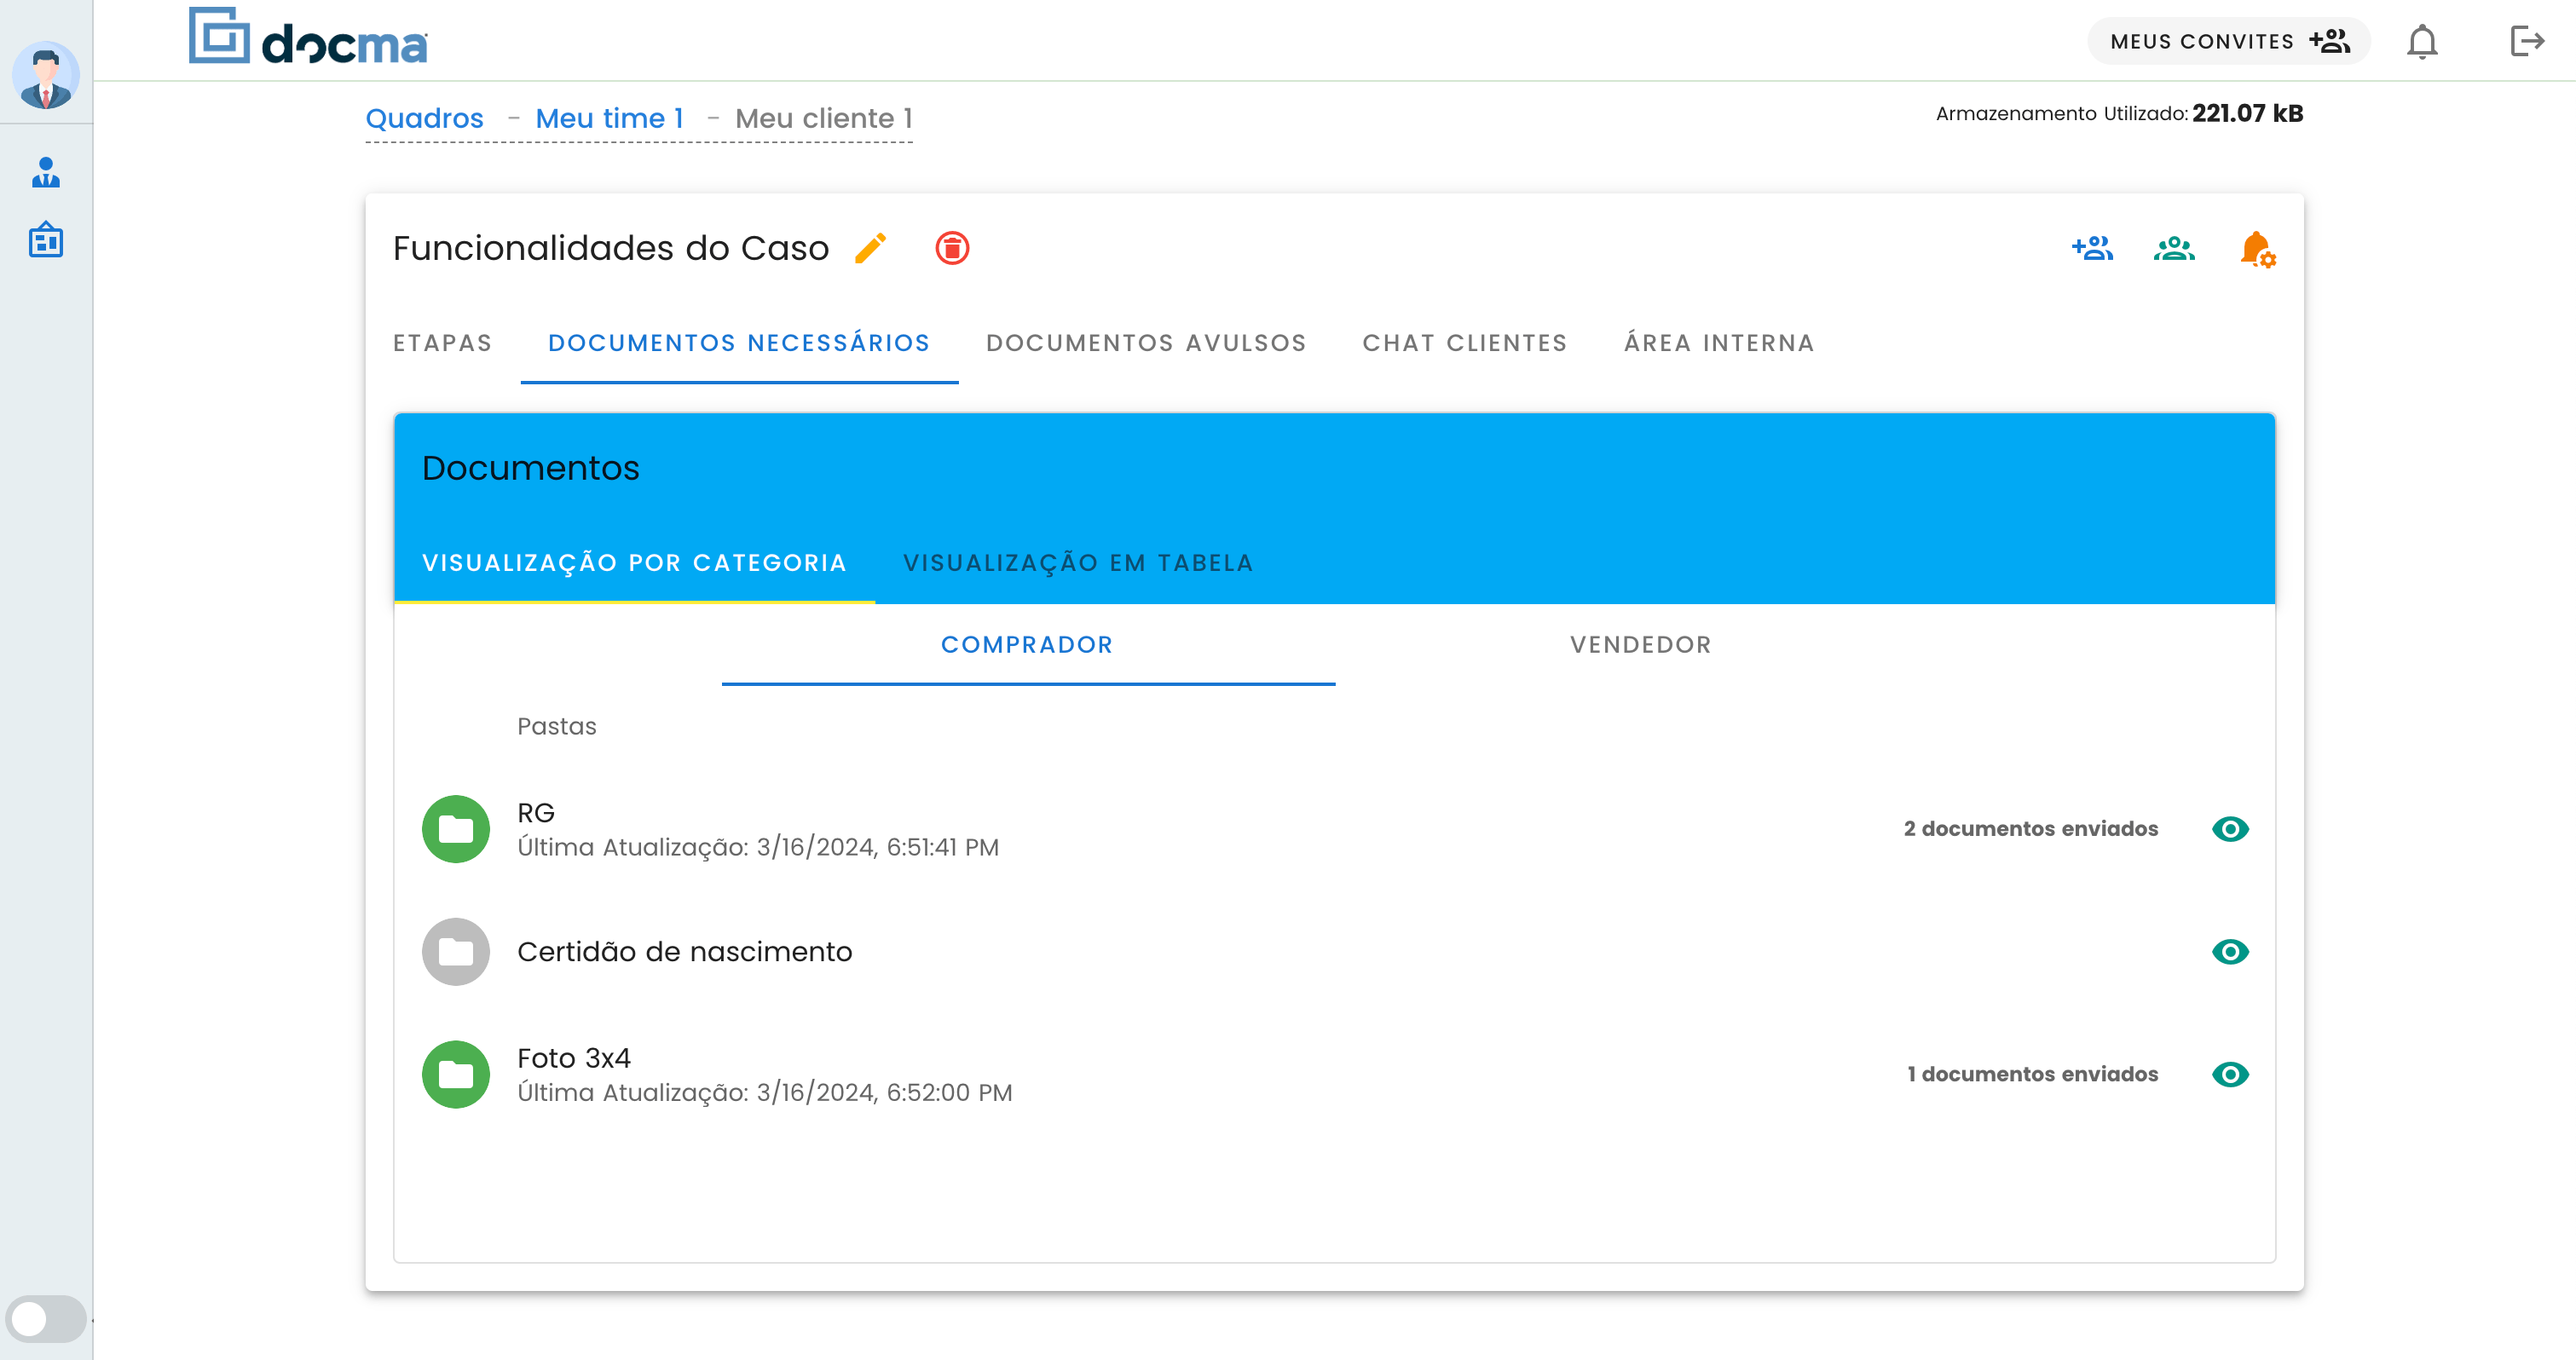Open the Meu time 1 breadcrumb link
The width and height of the screenshot is (2576, 1360).
(x=609, y=118)
